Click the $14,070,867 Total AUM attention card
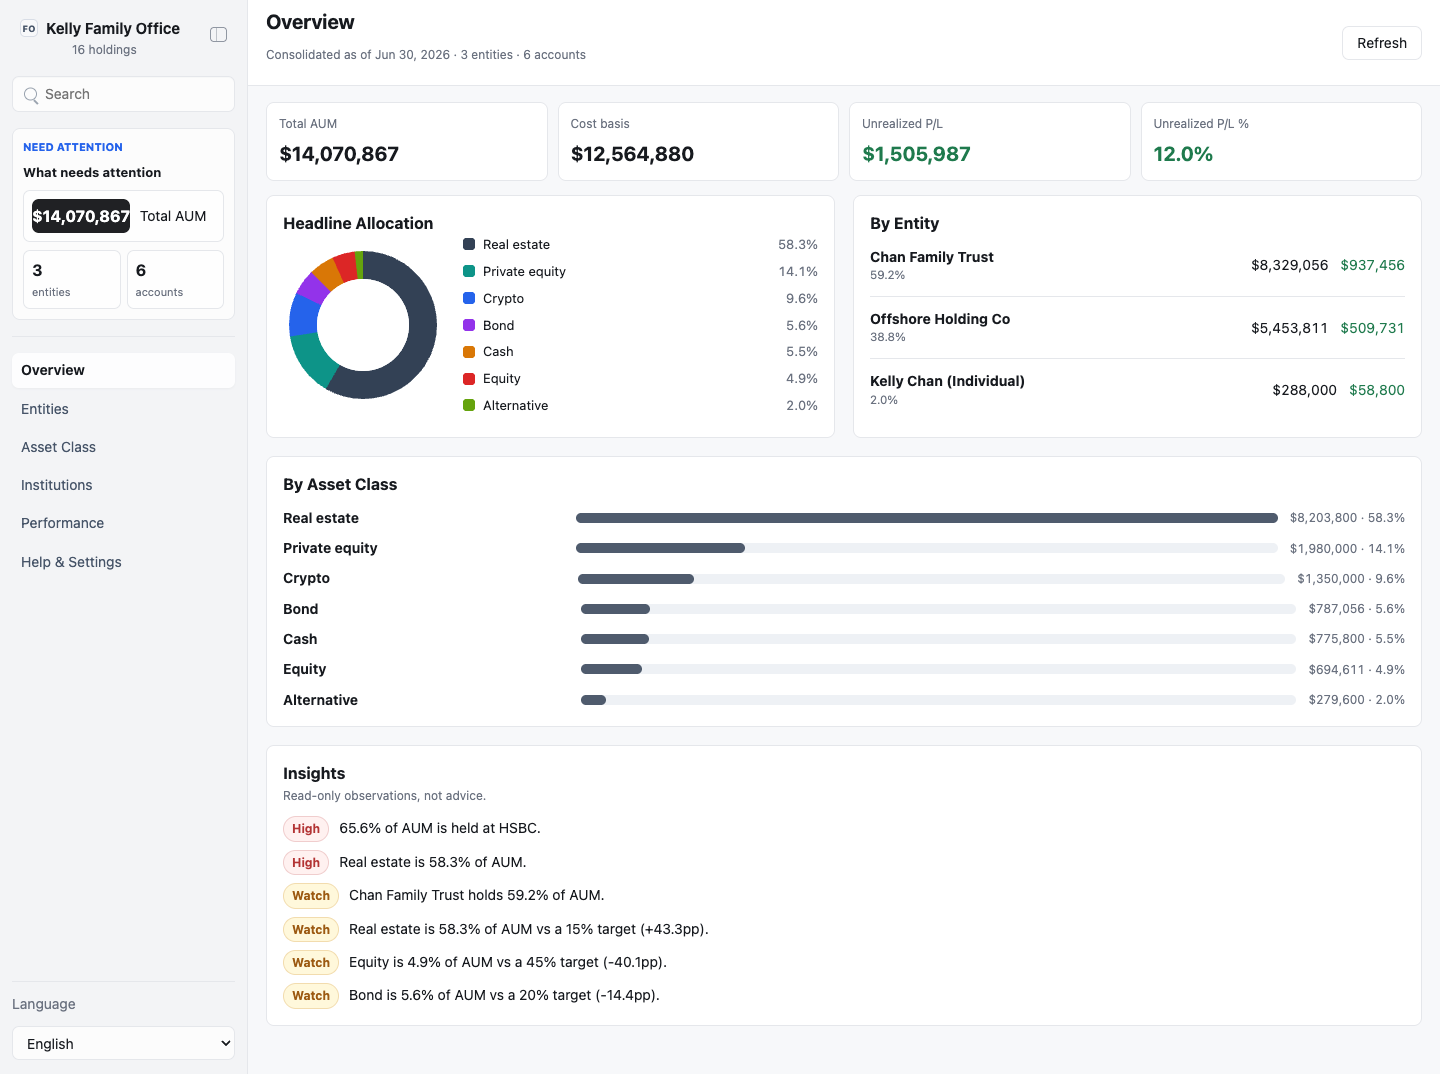Screen dimensions: 1440x1074 tap(123, 216)
